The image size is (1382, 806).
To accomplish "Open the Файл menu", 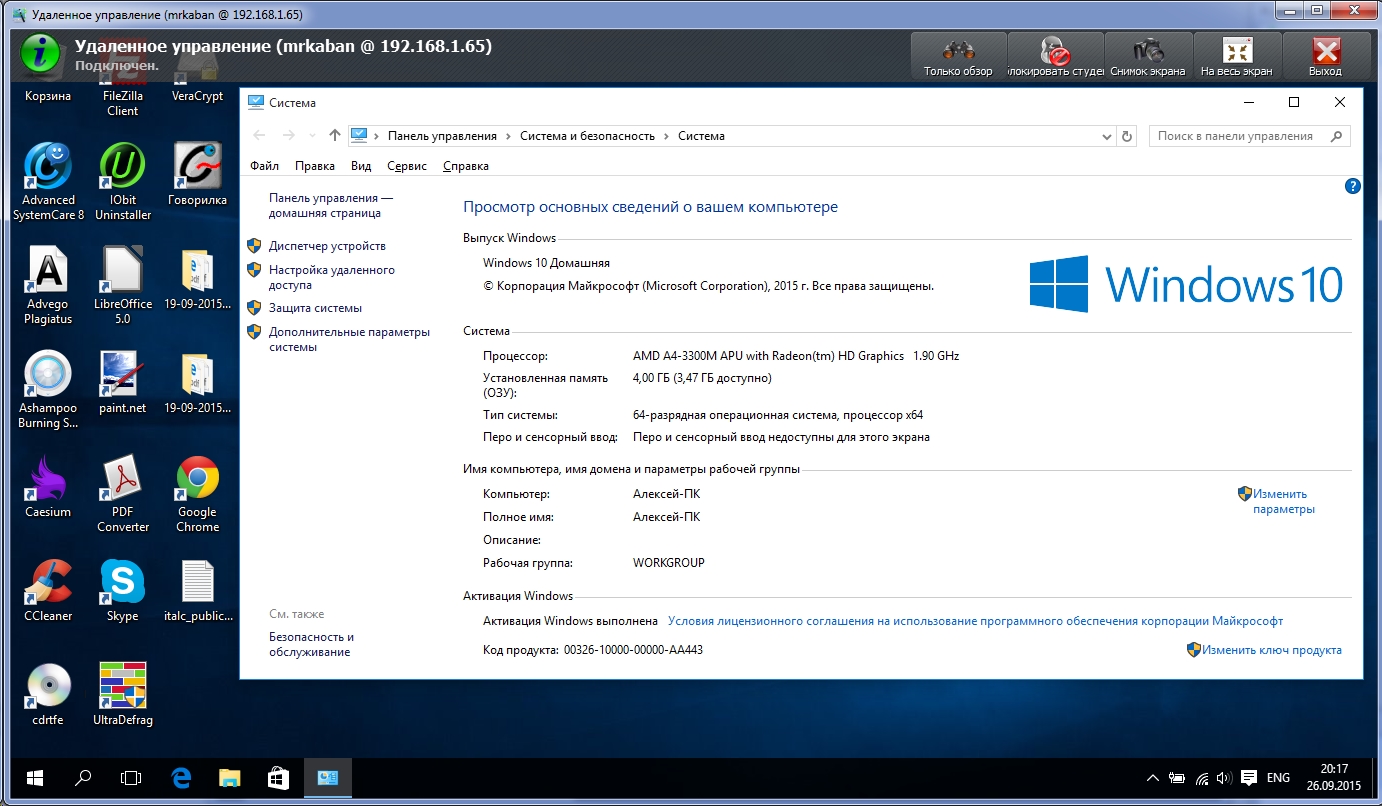I will pyautogui.click(x=264, y=166).
